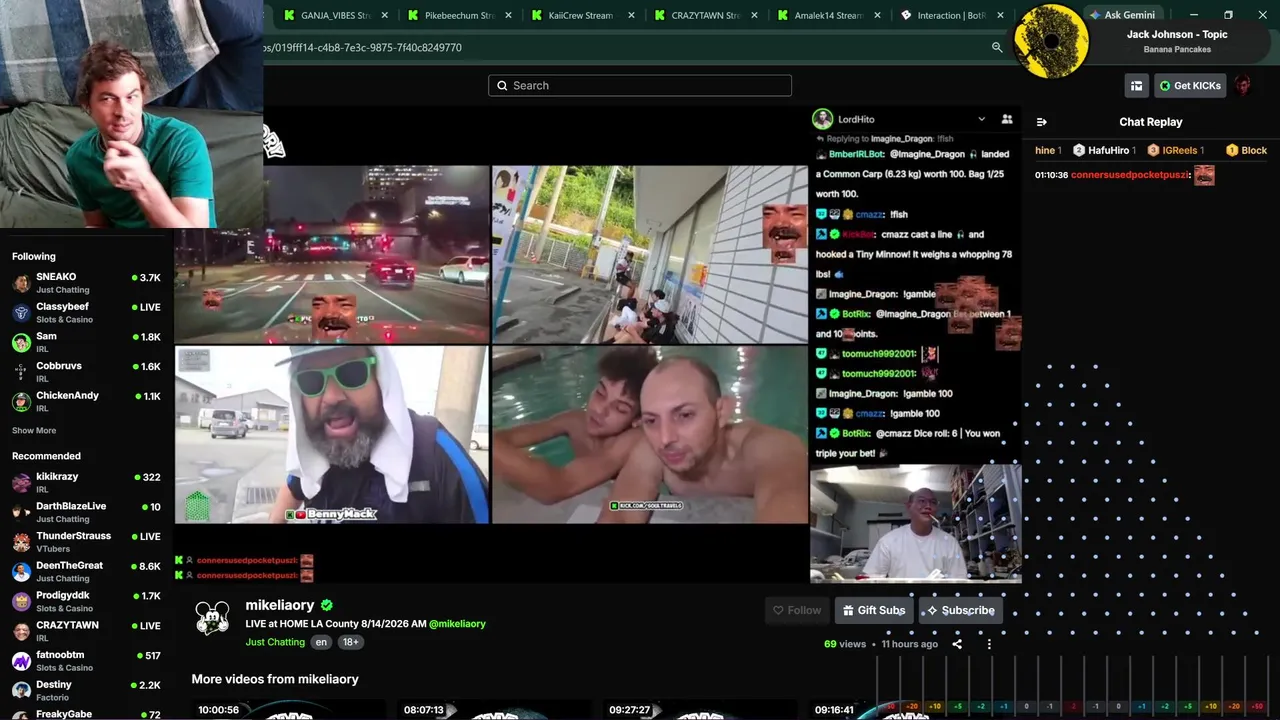Open Destiny in Recommended list
The height and width of the screenshot is (720, 1280).
pos(87,691)
